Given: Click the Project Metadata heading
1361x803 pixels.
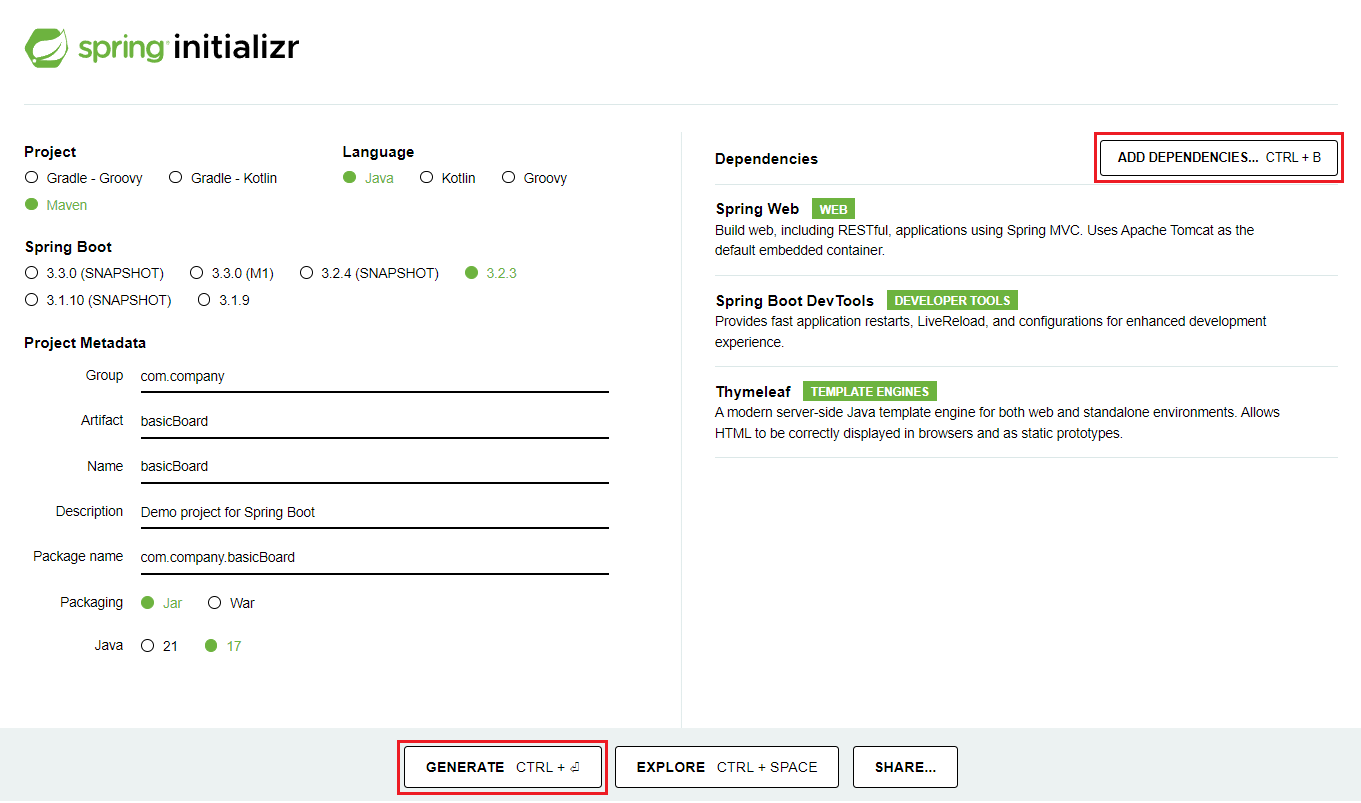Looking at the screenshot, I should pyautogui.click(x=85, y=343).
